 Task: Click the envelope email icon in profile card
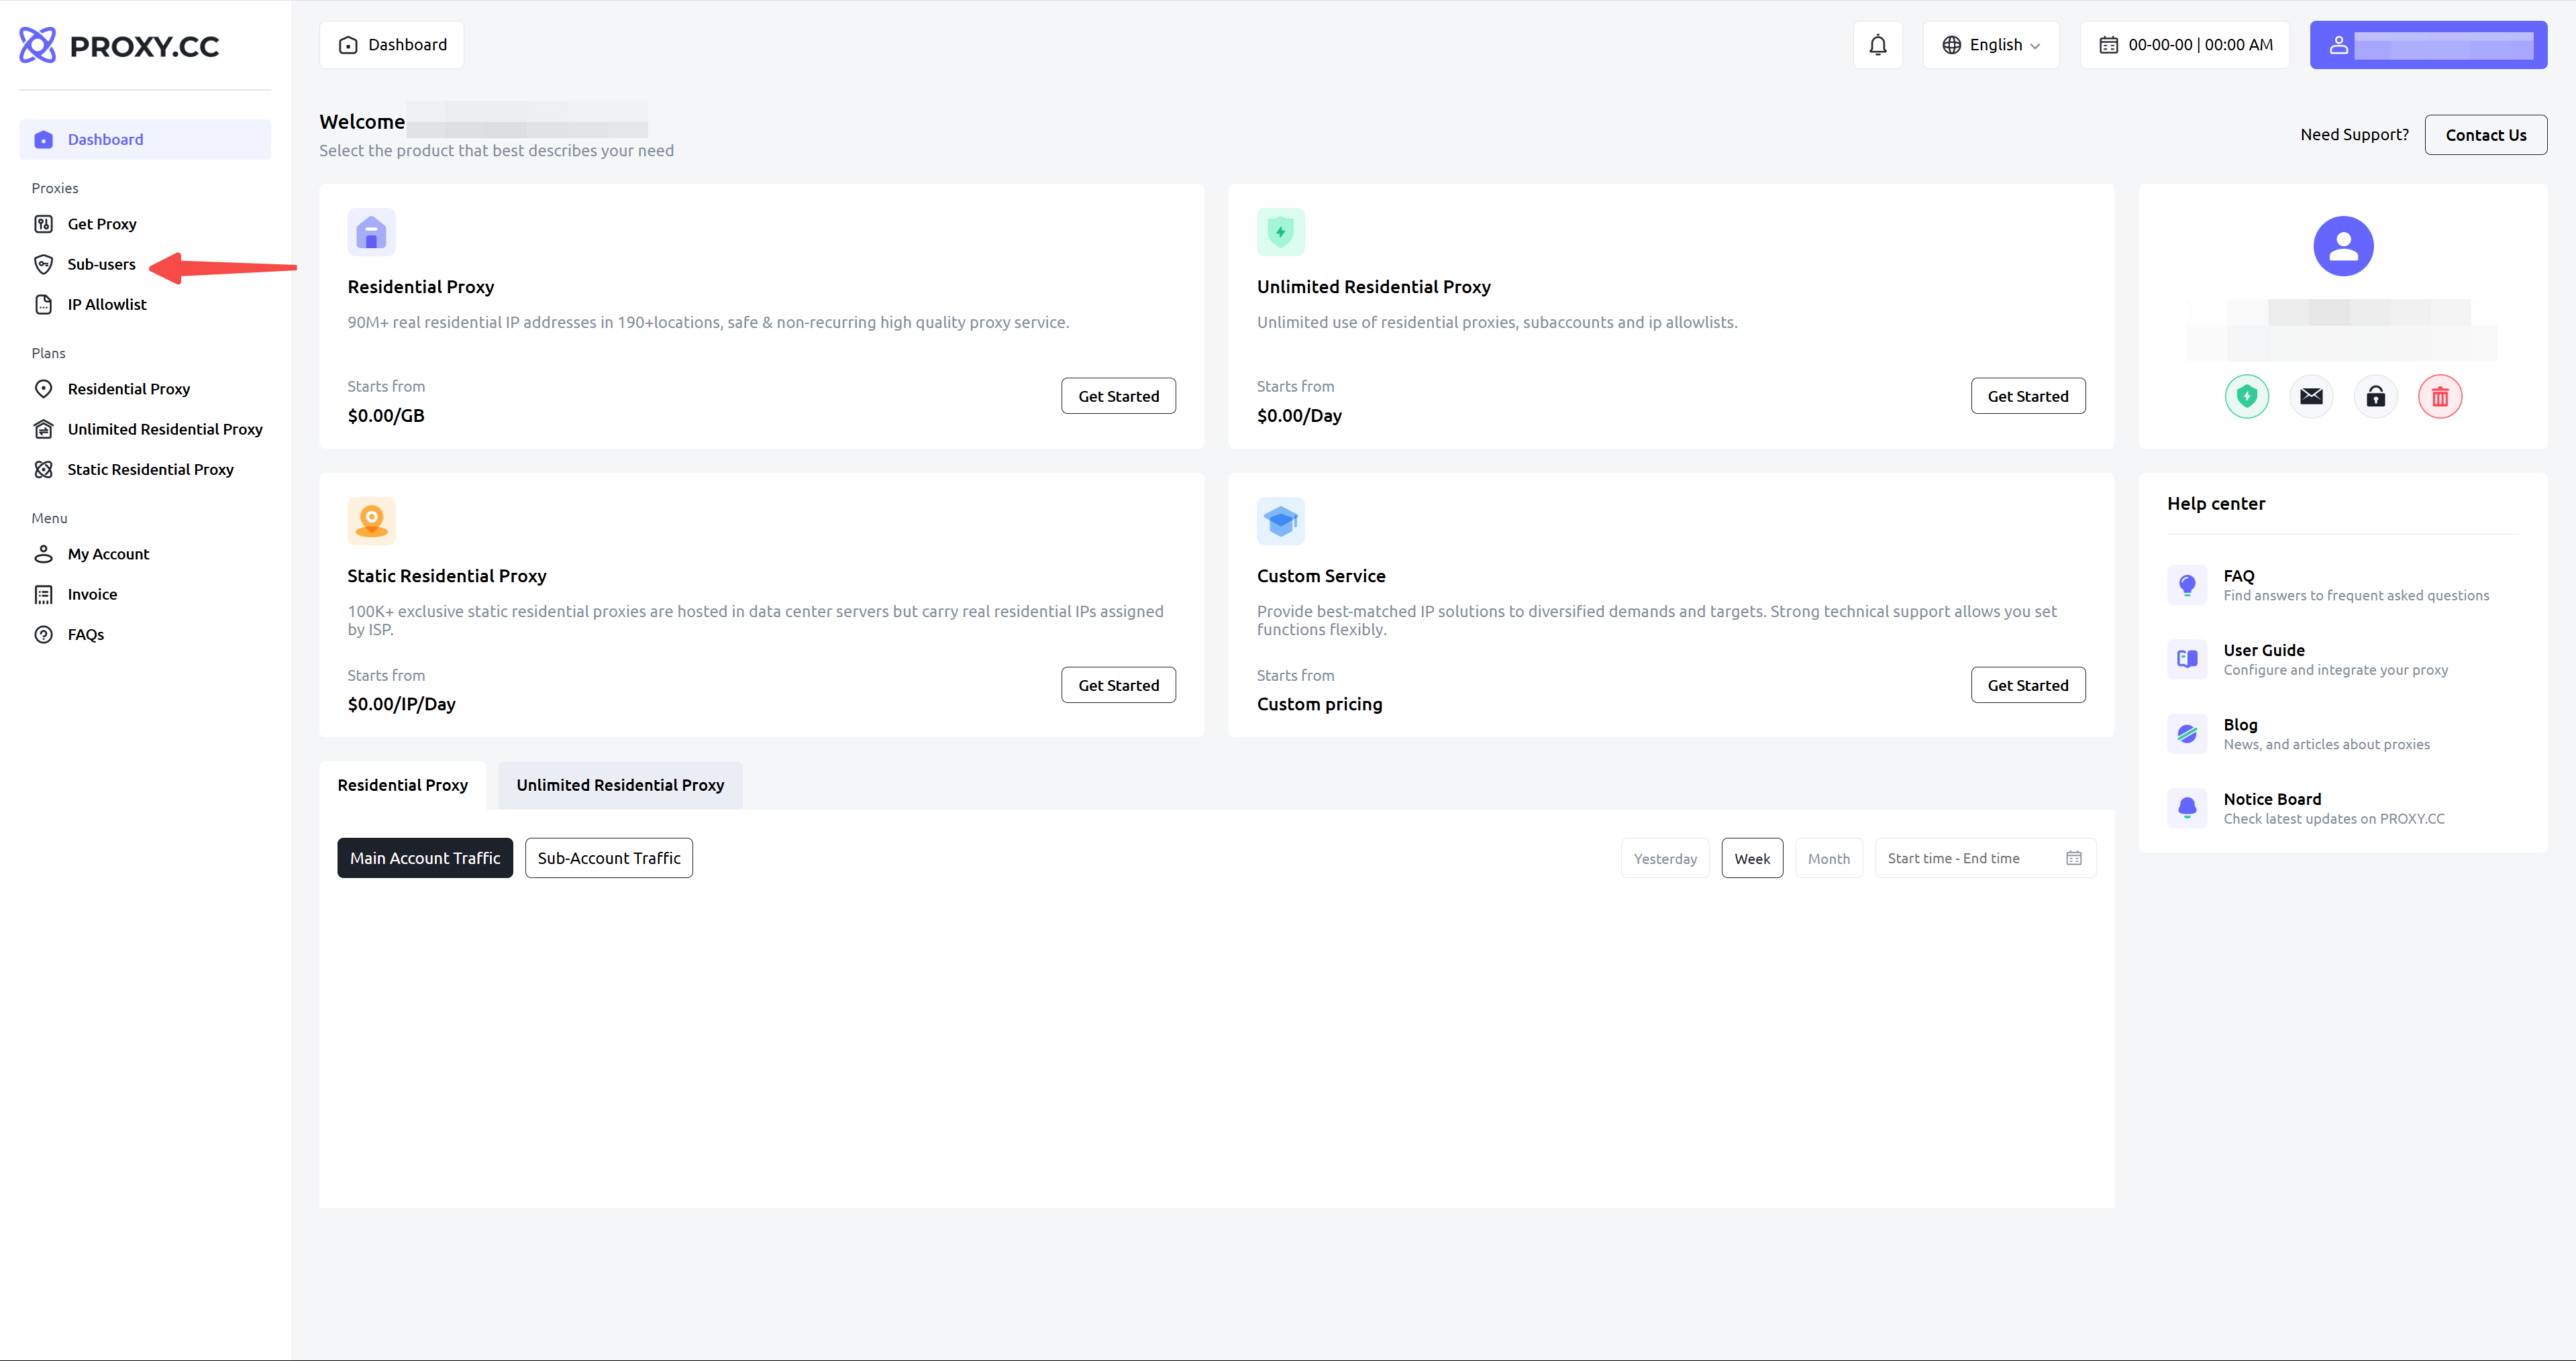(x=2311, y=397)
